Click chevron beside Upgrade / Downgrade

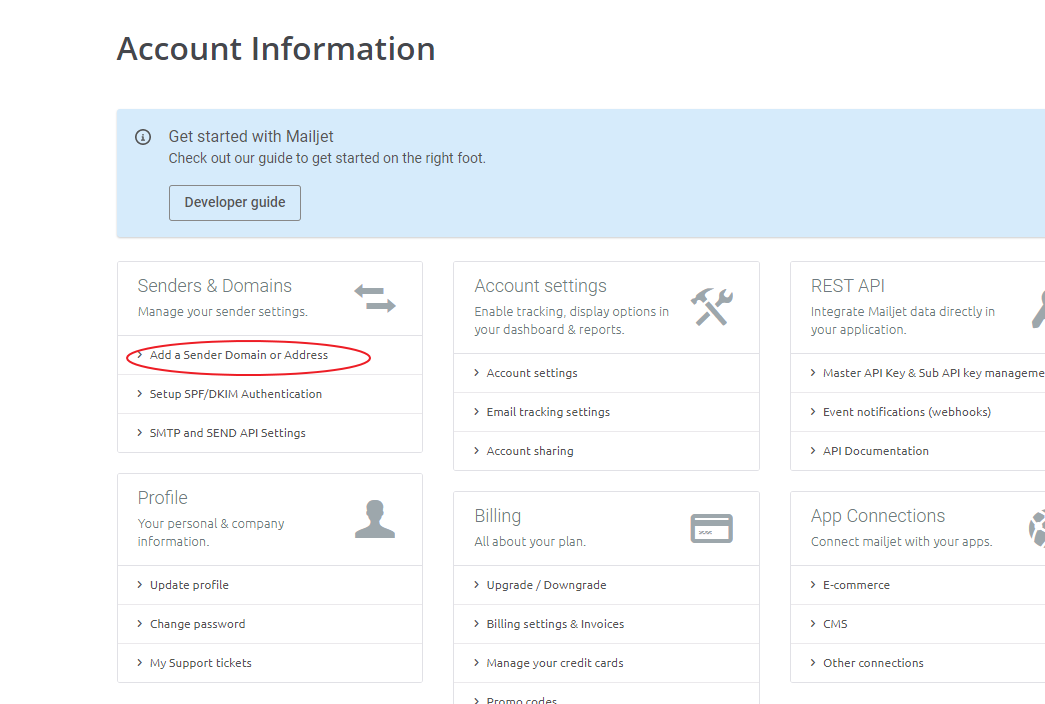pyautogui.click(x=477, y=585)
